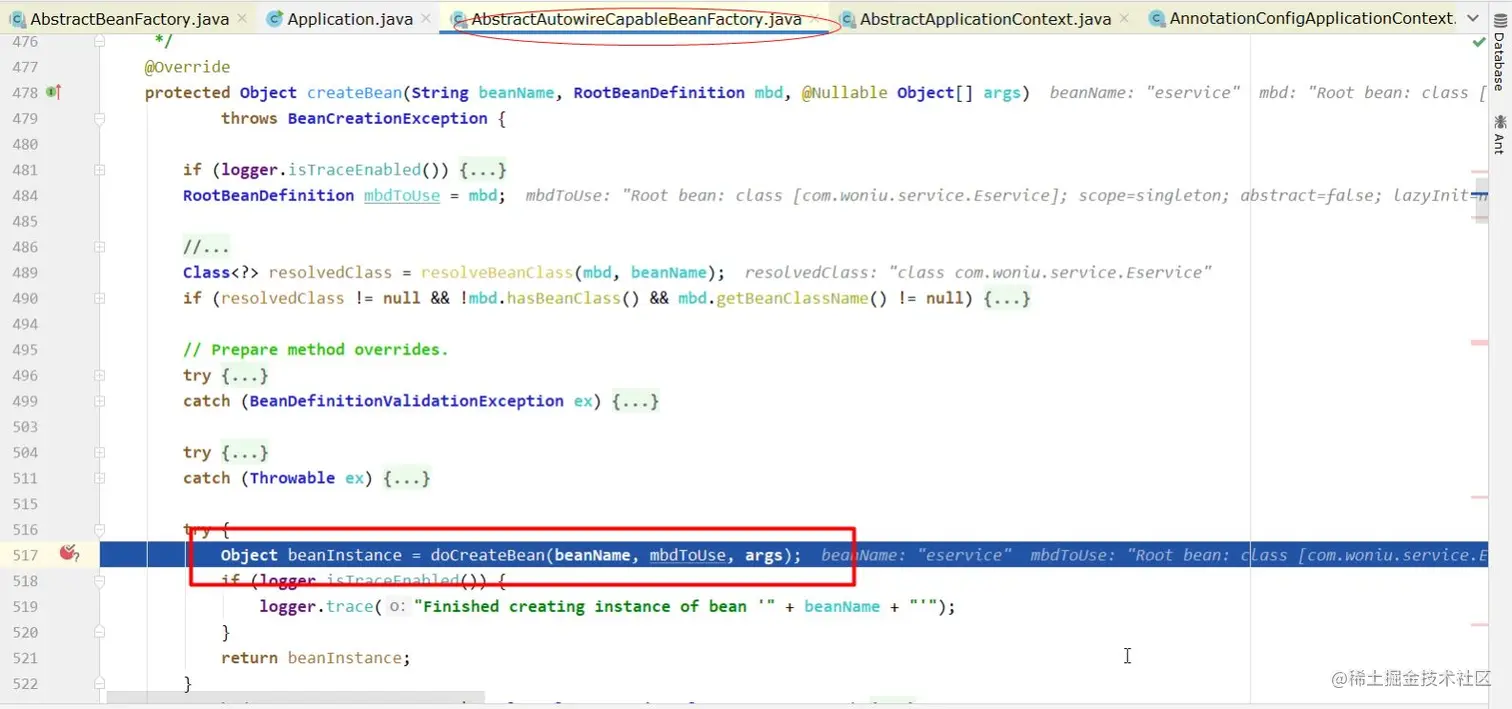Click the createBean method name

[x=354, y=92]
